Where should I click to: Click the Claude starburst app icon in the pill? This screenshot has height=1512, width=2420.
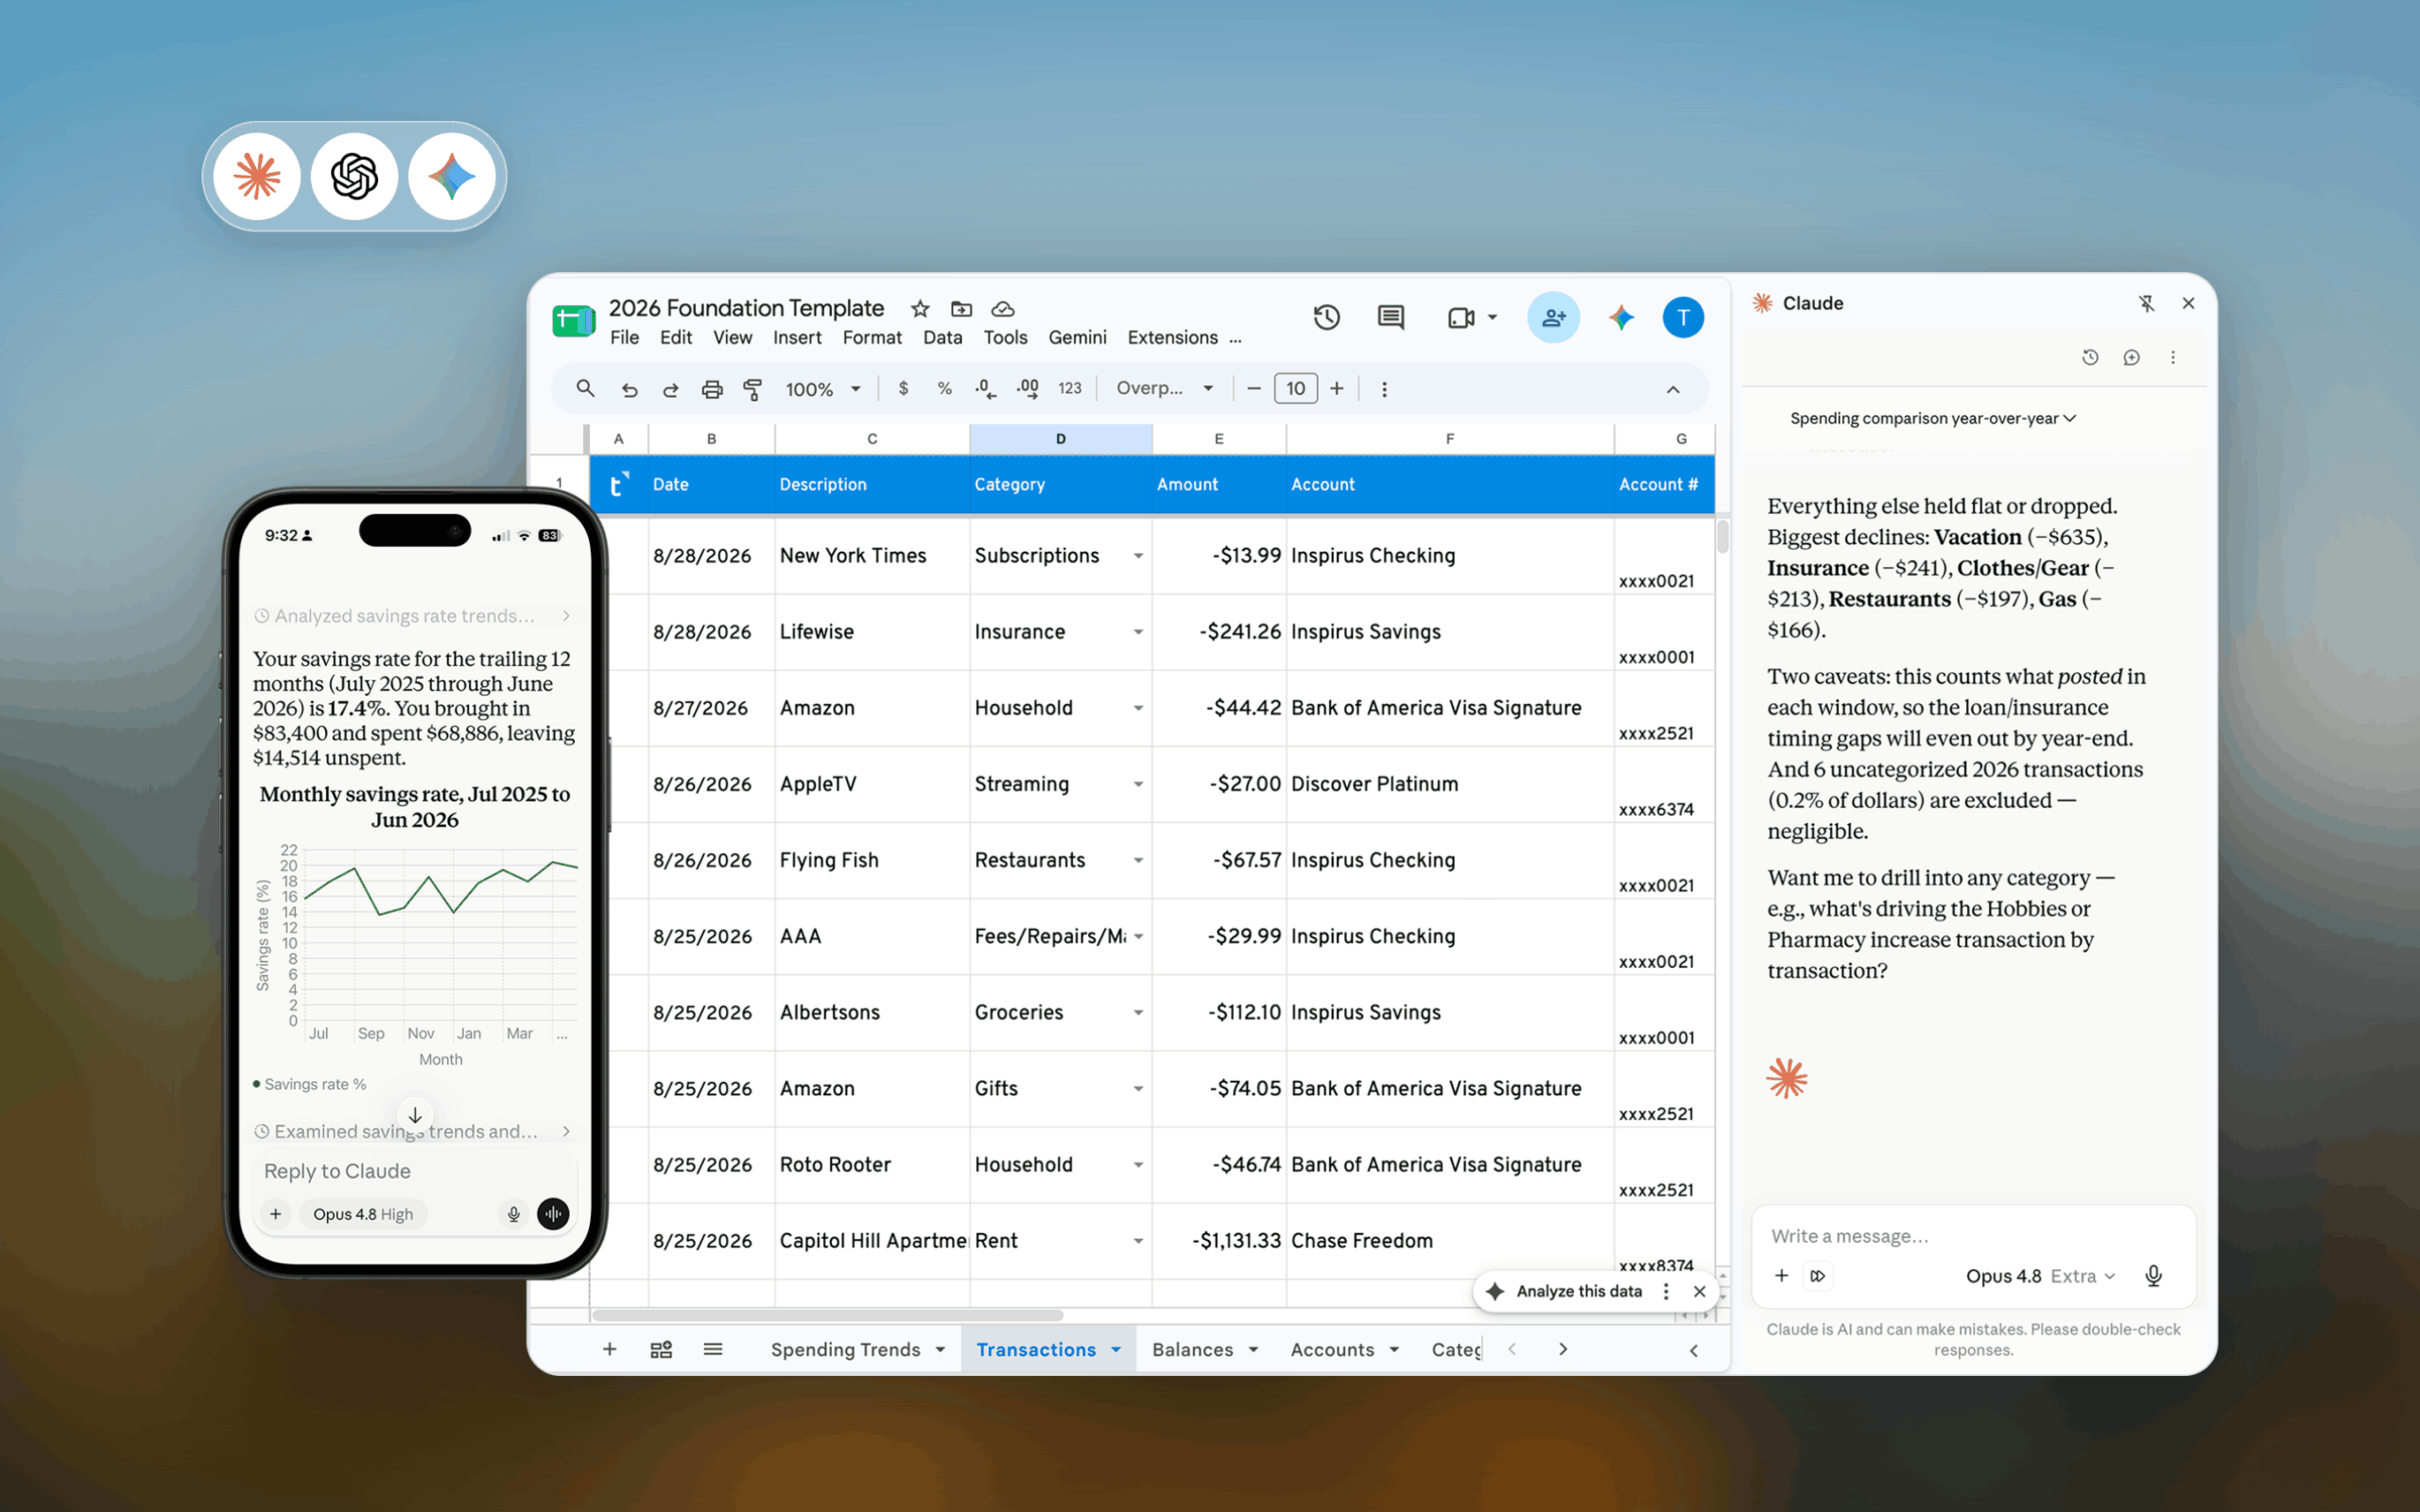[x=257, y=177]
